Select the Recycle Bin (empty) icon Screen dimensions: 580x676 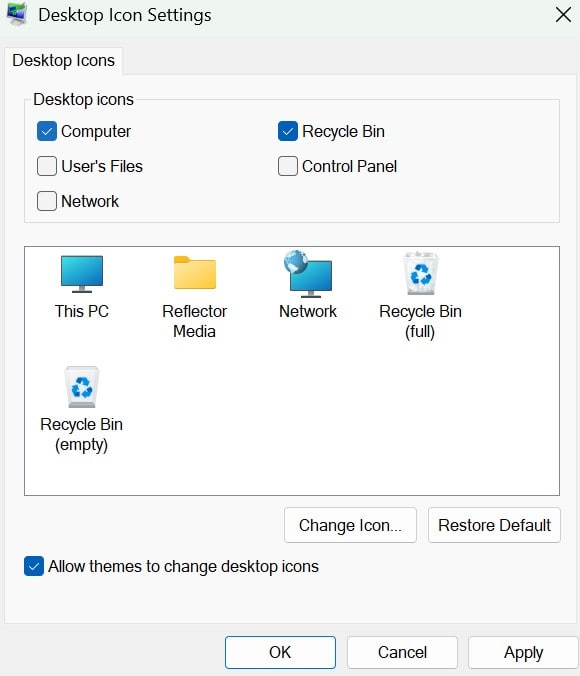82,387
